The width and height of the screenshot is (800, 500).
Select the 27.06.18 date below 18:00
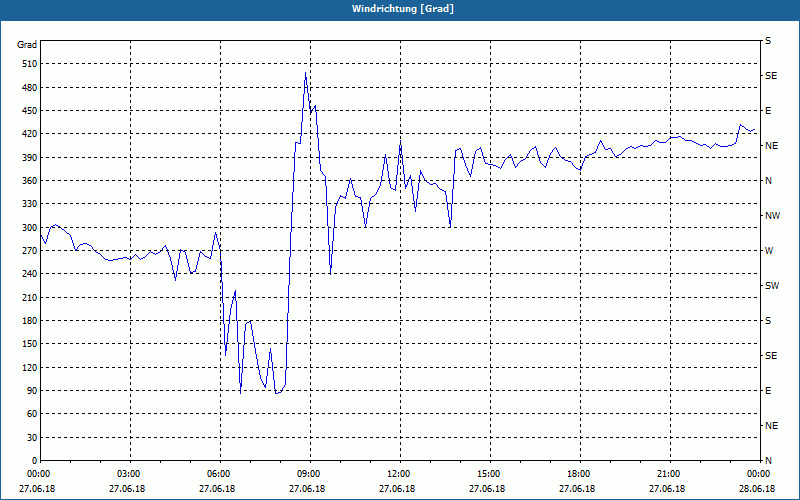pyautogui.click(x=577, y=489)
